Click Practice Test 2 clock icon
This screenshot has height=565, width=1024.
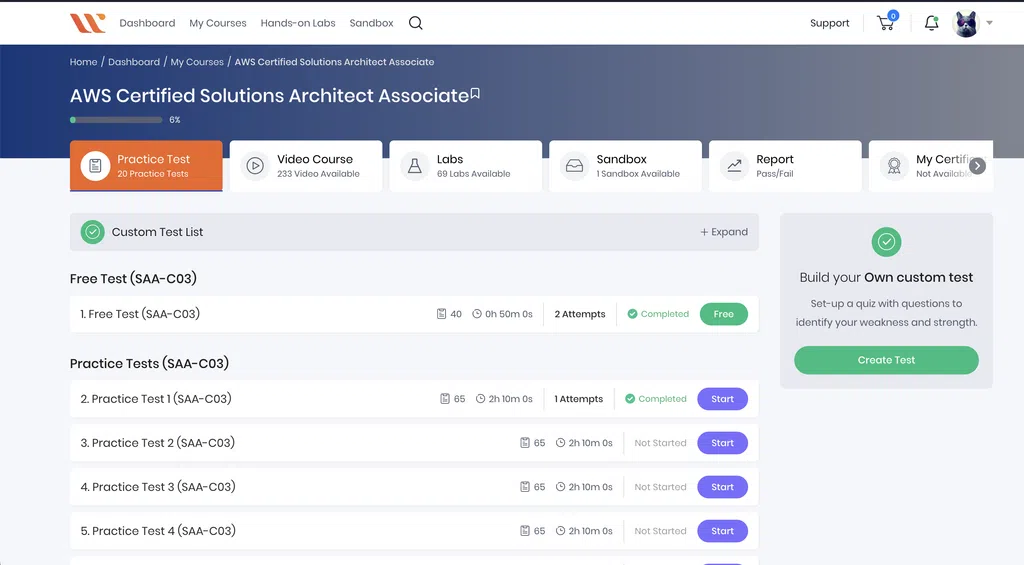tap(560, 443)
